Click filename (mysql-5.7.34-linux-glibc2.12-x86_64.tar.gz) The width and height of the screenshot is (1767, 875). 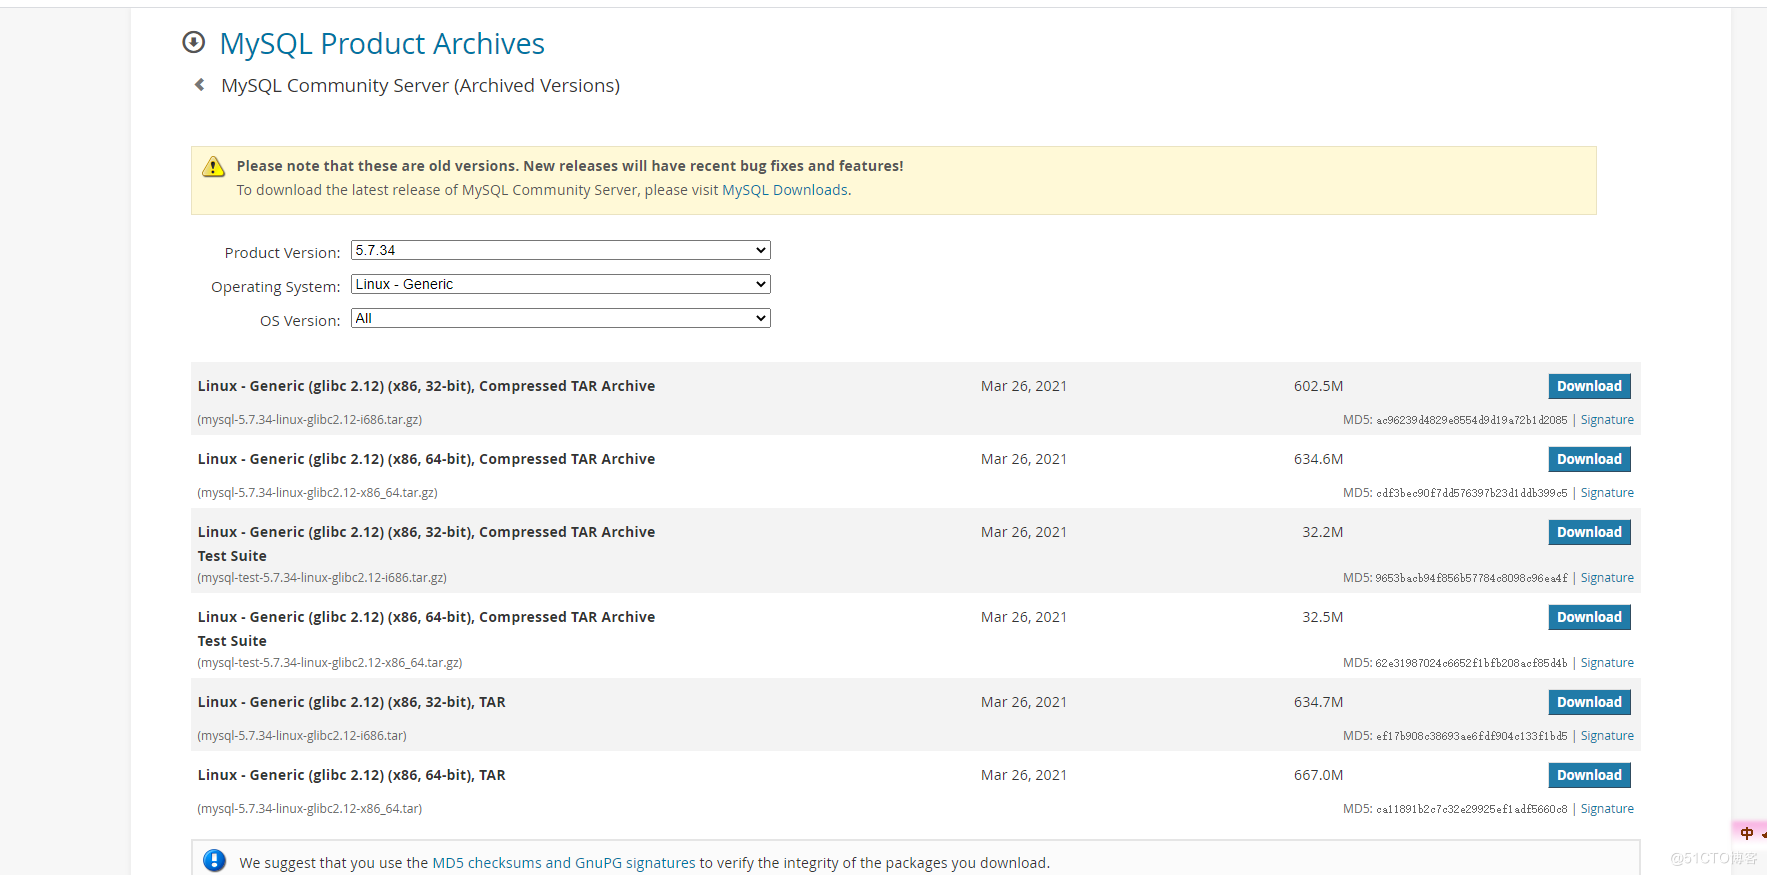coord(317,493)
